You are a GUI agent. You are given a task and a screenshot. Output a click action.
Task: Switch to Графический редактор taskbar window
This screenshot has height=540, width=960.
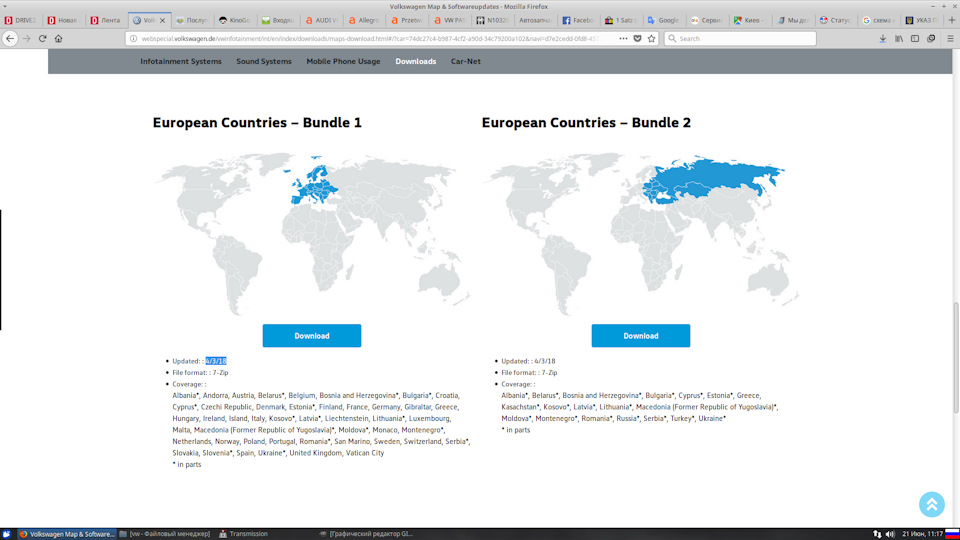click(x=366, y=534)
